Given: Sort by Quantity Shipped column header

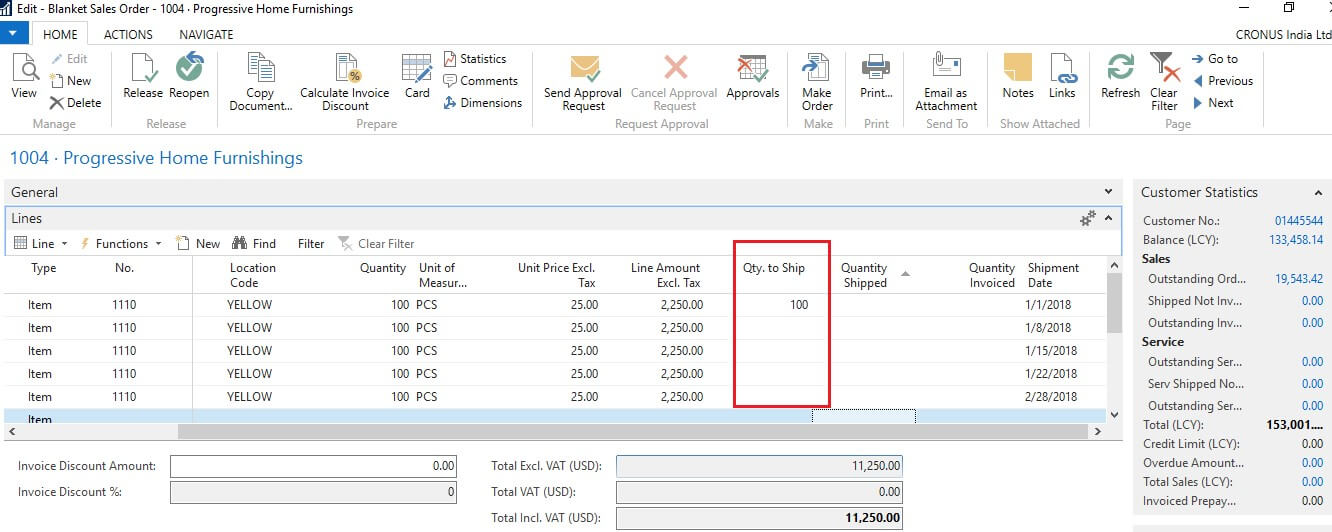Looking at the screenshot, I should (864, 275).
